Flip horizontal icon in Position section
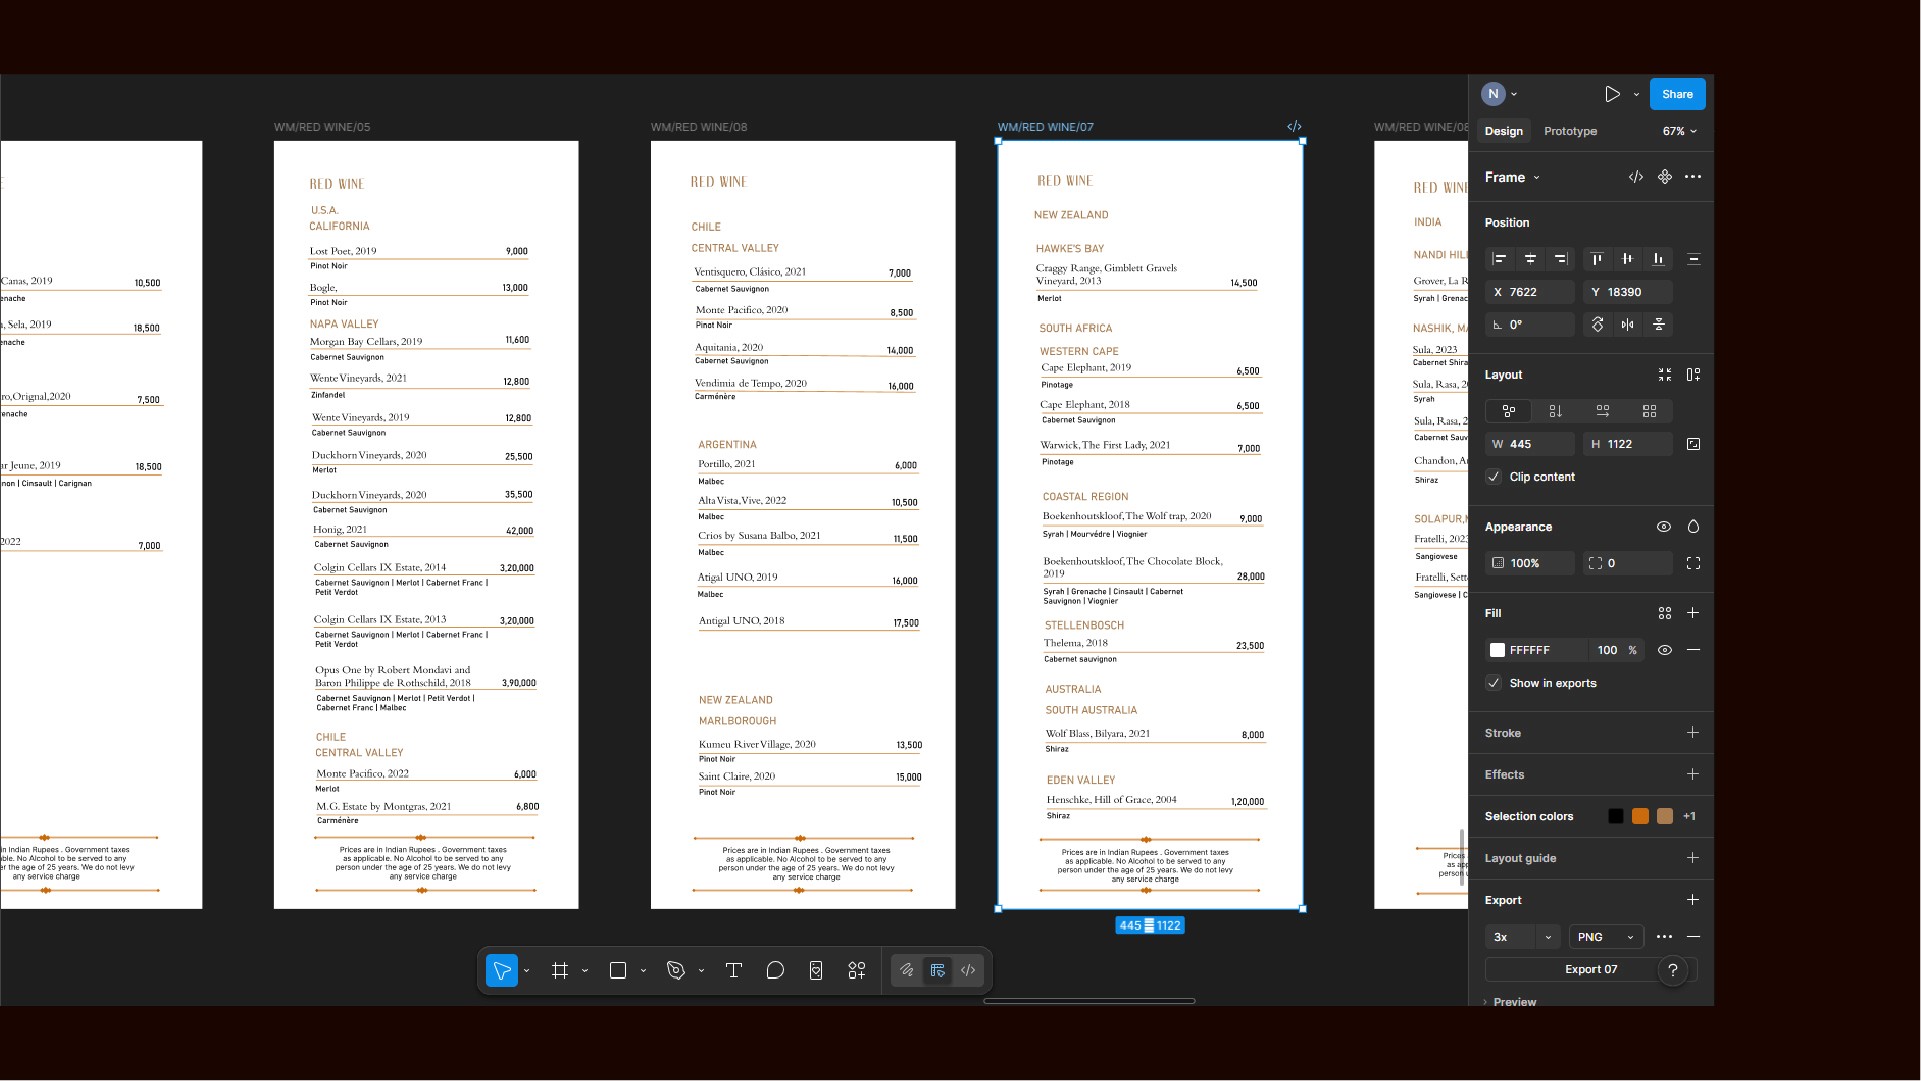The width and height of the screenshot is (1921, 1081). 1628,324
